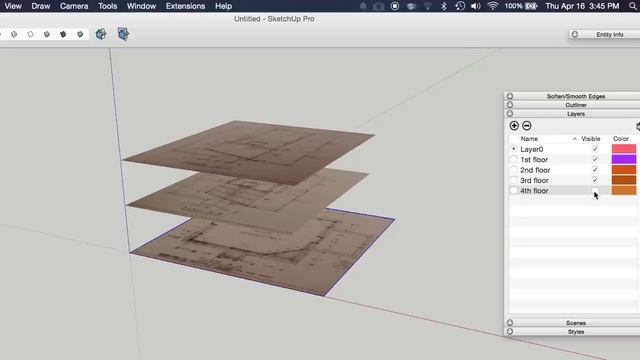
Task: Select the '1st floor' layer name
Action: [x=534, y=160]
